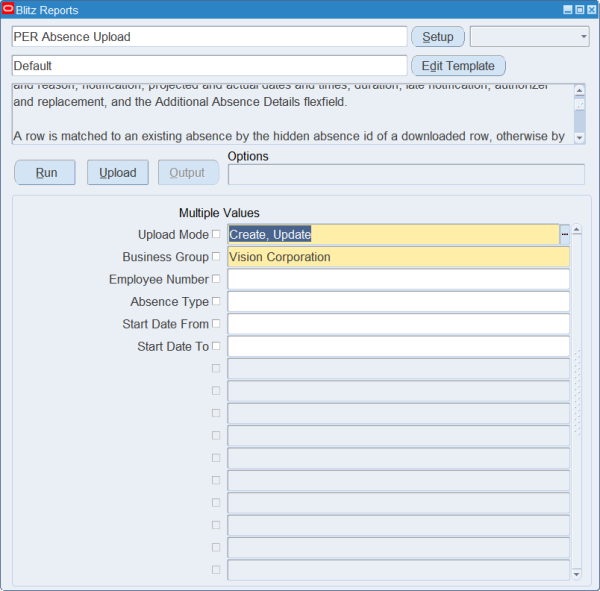The image size is (600, 591).
Task: Click the Blitz Reports window title
Action: (47, 10)
